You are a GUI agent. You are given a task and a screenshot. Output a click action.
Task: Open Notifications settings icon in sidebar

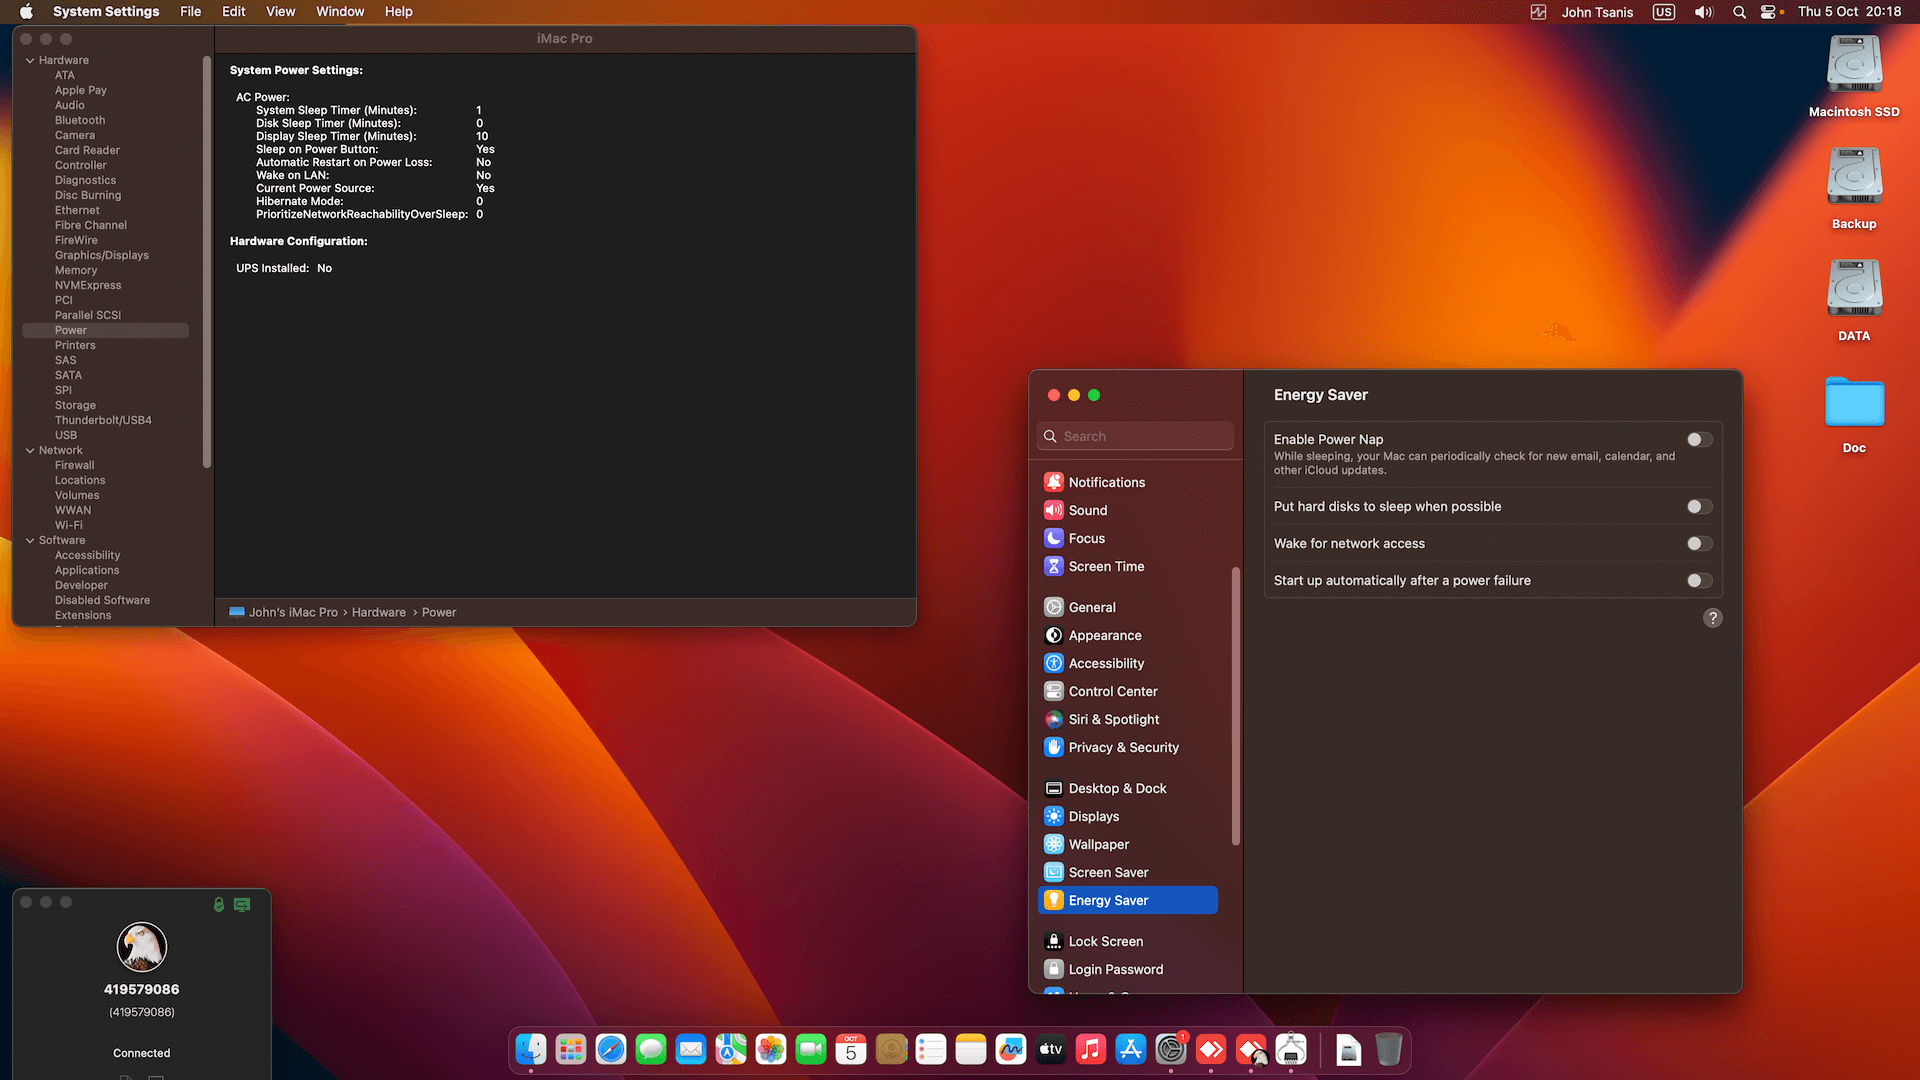[x=1053, y=482]
